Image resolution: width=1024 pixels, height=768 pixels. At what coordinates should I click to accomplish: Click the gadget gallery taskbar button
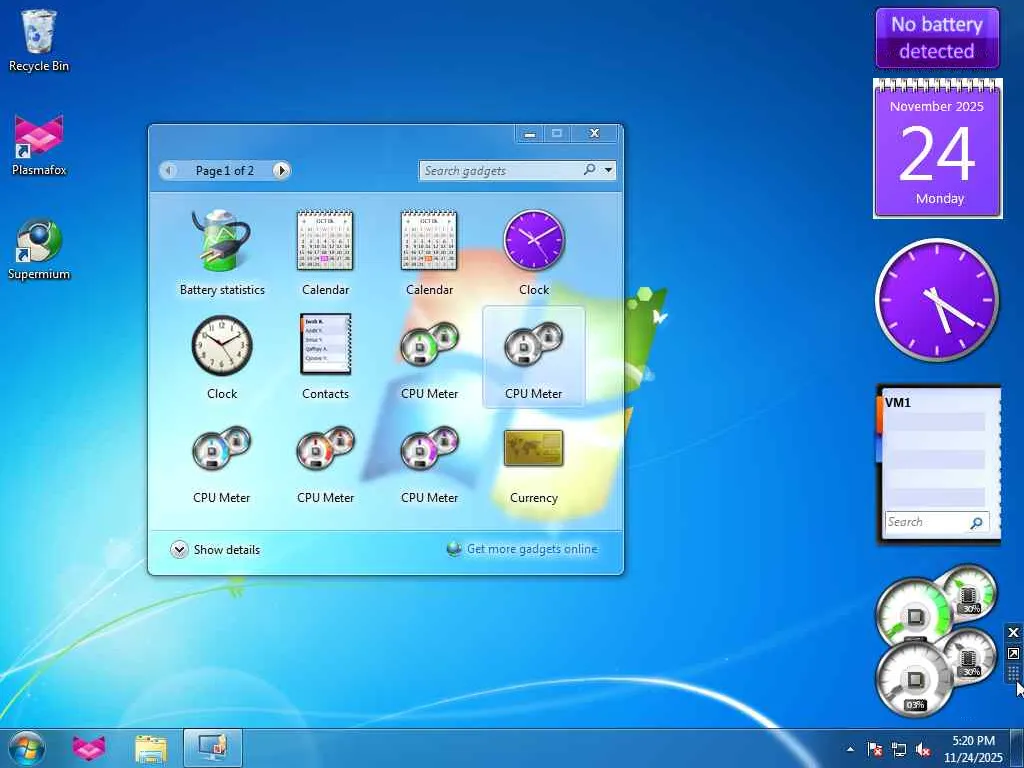(213, 748)
